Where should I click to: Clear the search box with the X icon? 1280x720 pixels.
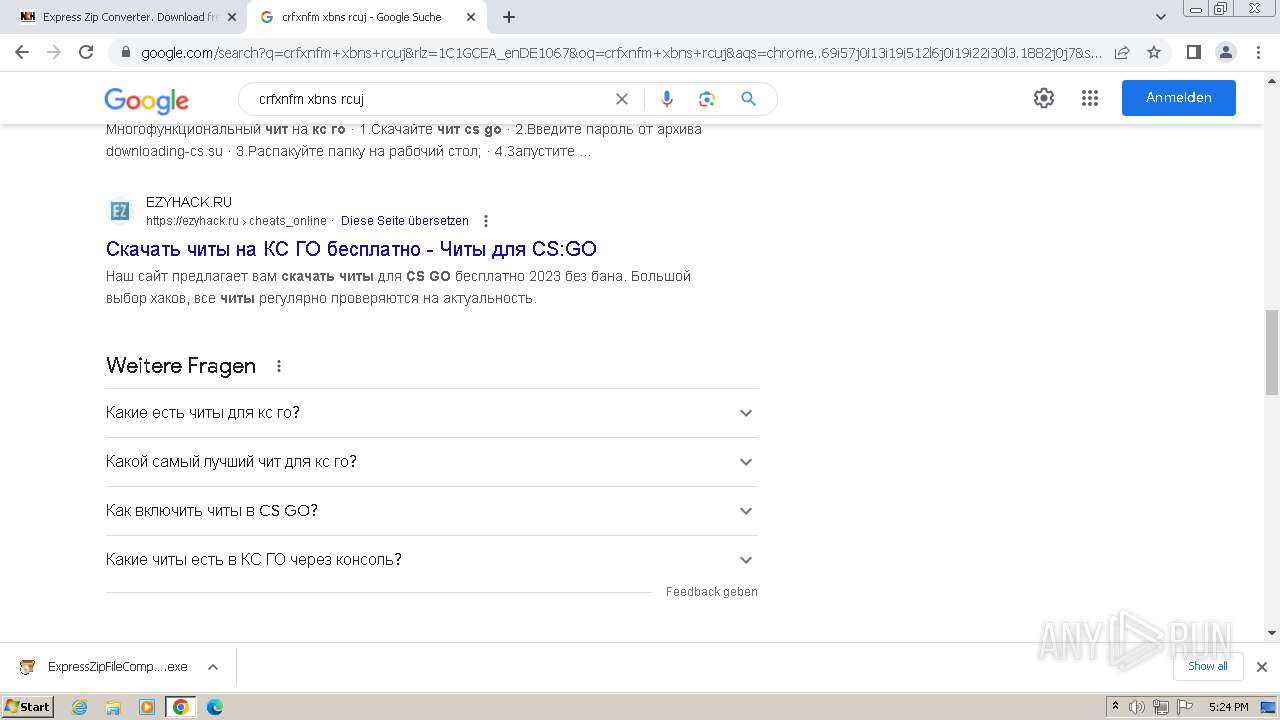pyautogui.click(x=621, y=99)
